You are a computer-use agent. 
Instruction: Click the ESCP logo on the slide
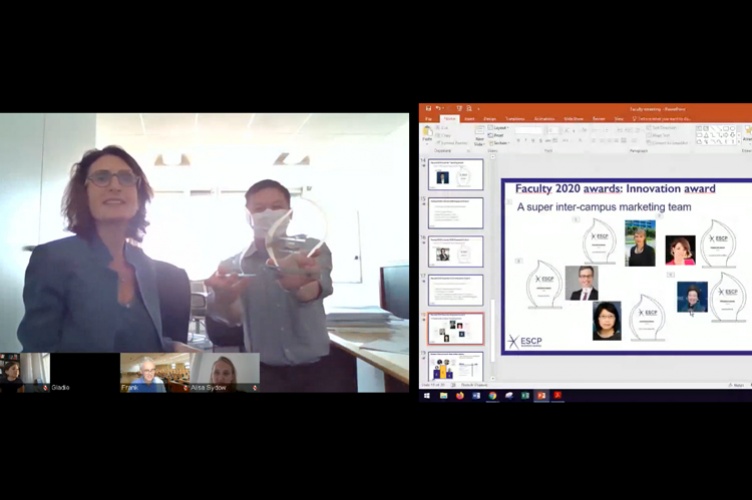tap(525, 341)
